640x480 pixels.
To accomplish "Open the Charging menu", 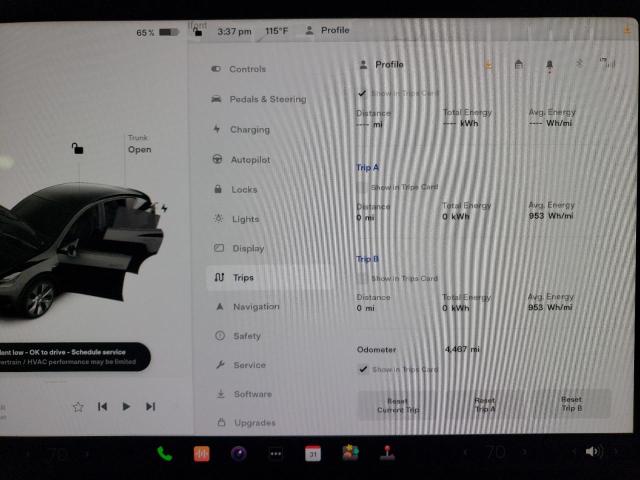I will pyautogui.click(x=242, y=130).
